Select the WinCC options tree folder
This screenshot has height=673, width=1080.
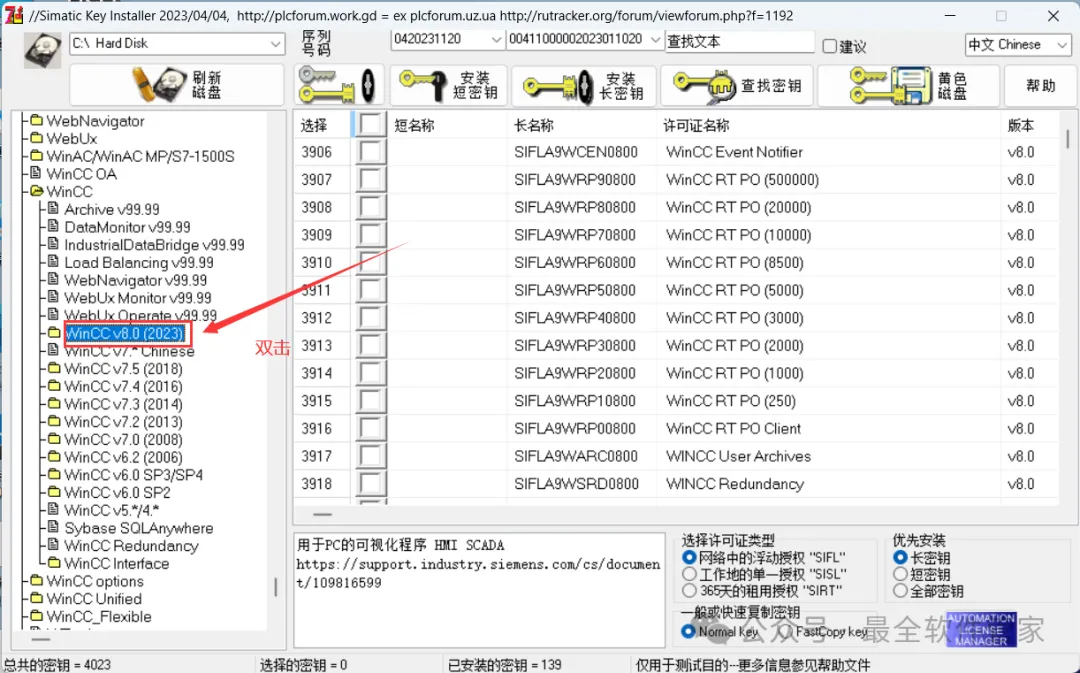pos(95,581)
